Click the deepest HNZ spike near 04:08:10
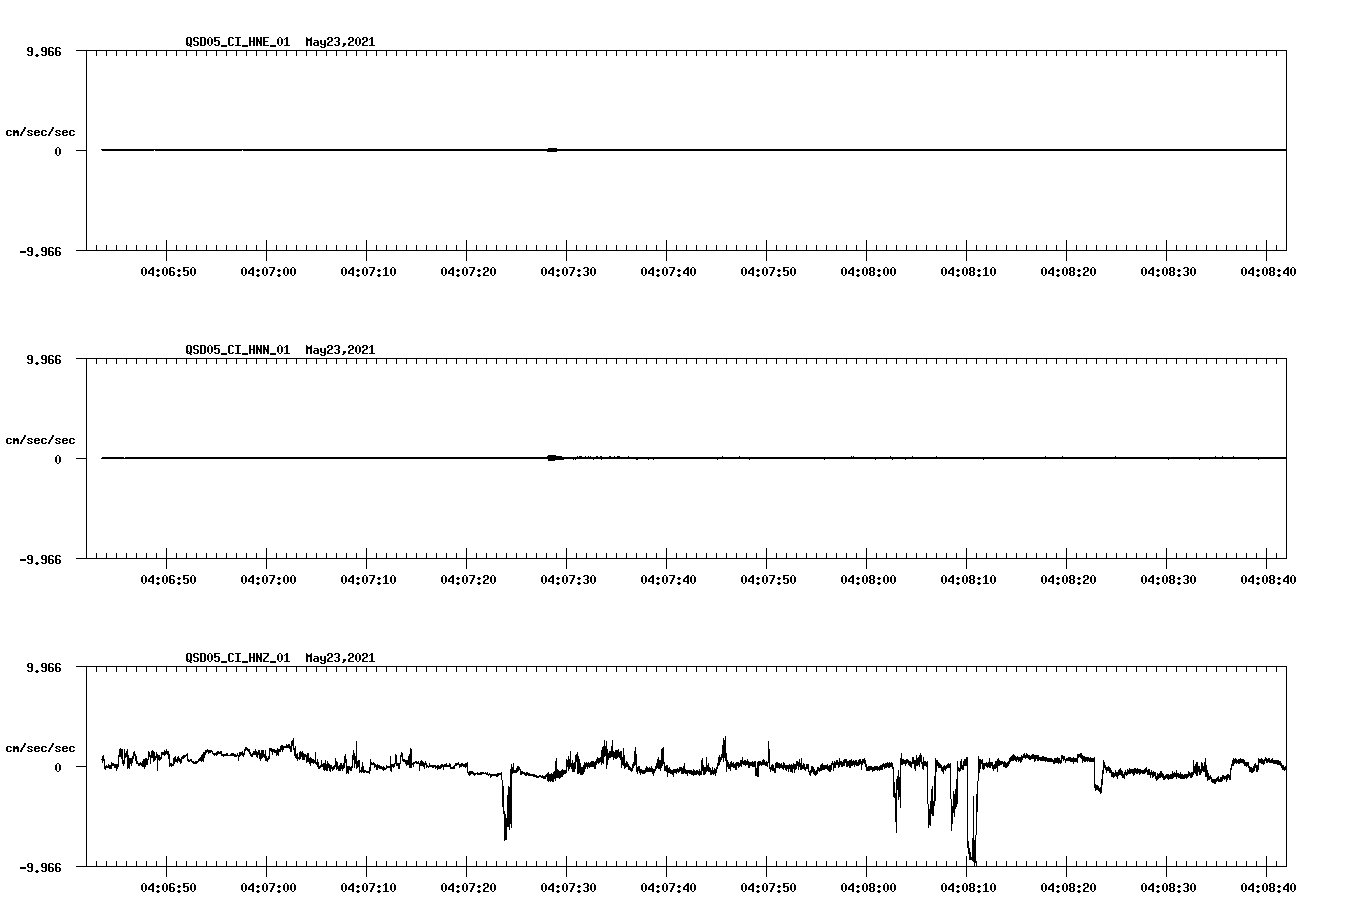This screenshot has width=1358, height=924. tap(972, 810)
